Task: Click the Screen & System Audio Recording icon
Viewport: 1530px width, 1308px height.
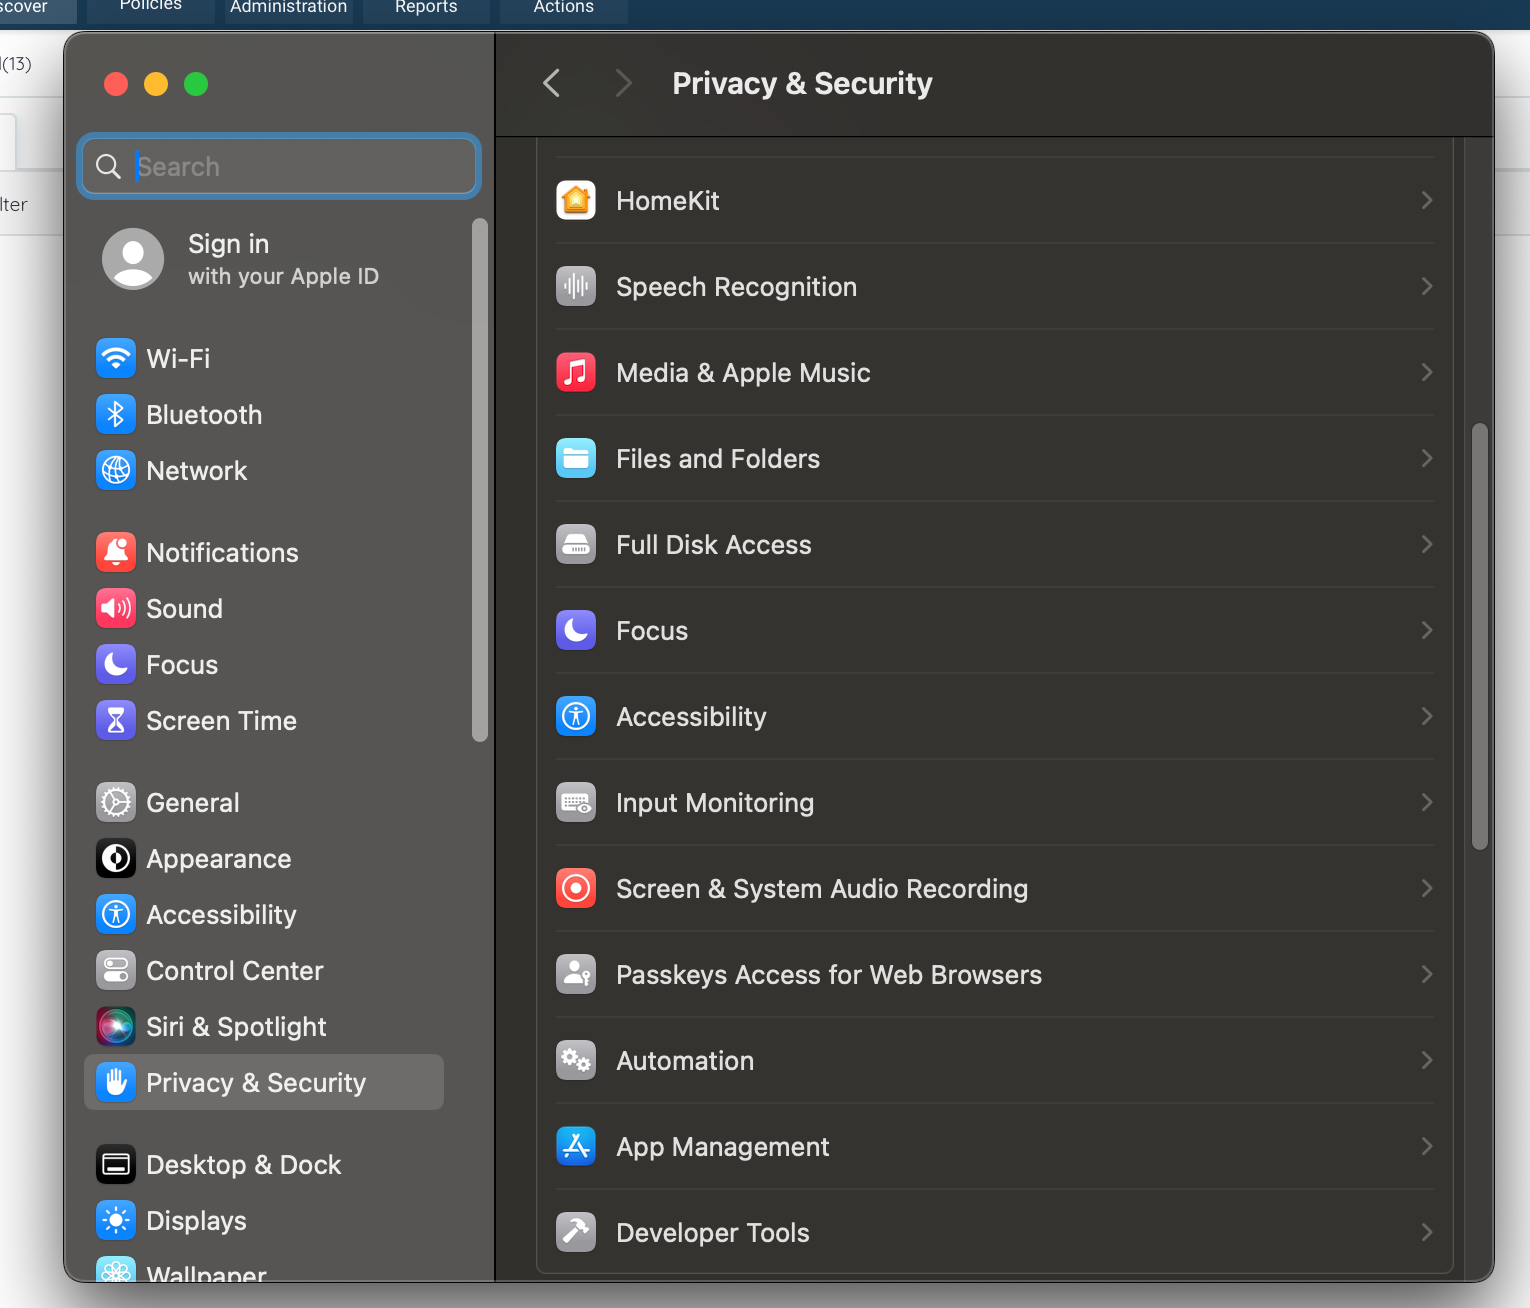Action: [x=576, y=889]
